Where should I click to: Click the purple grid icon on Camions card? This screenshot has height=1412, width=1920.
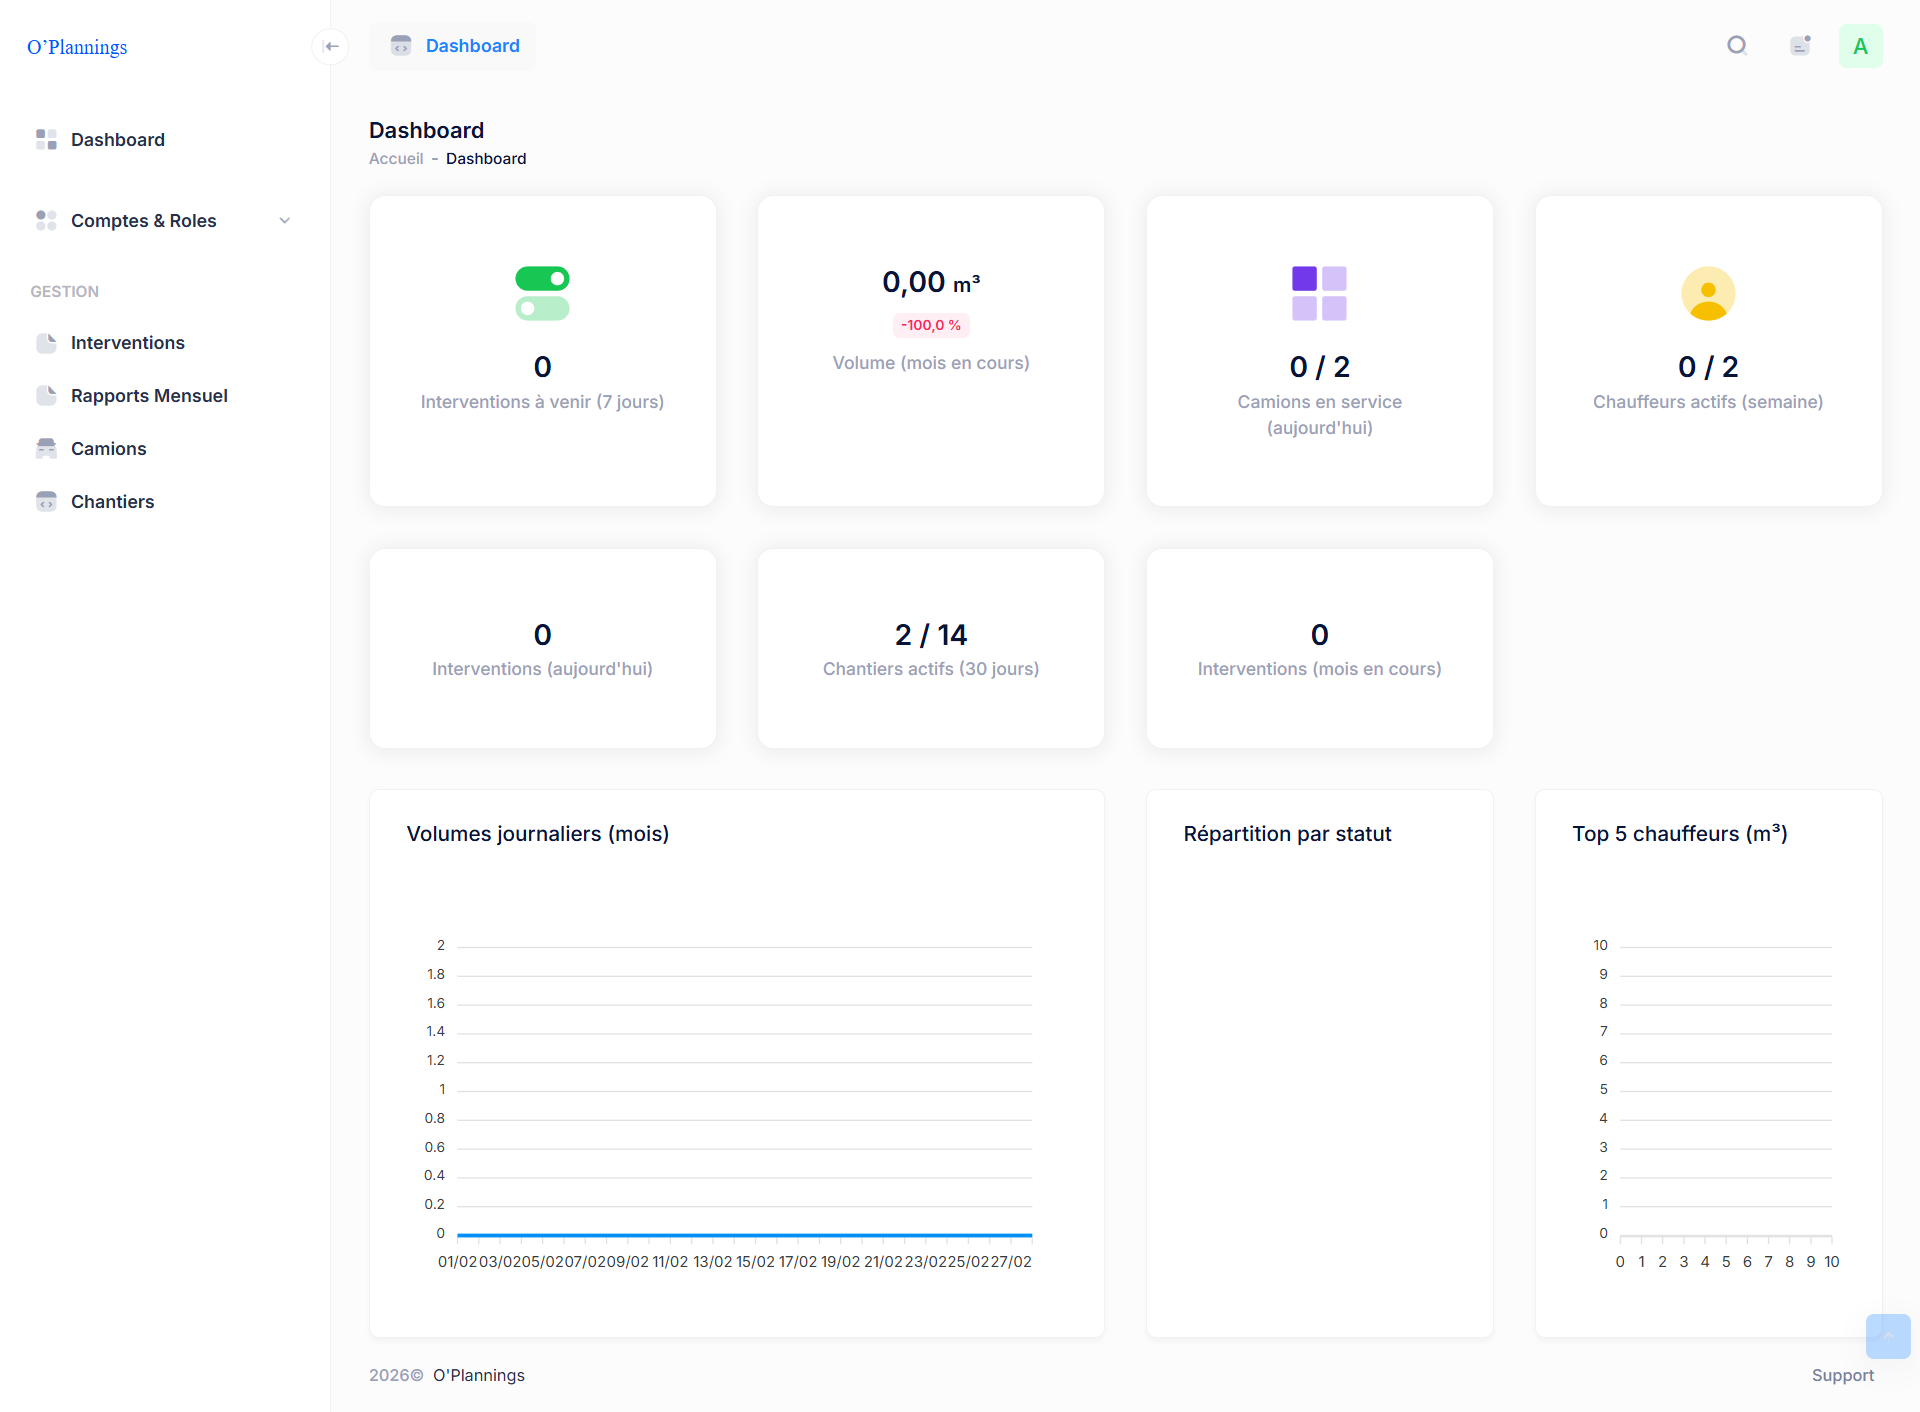coord(1319,293)
